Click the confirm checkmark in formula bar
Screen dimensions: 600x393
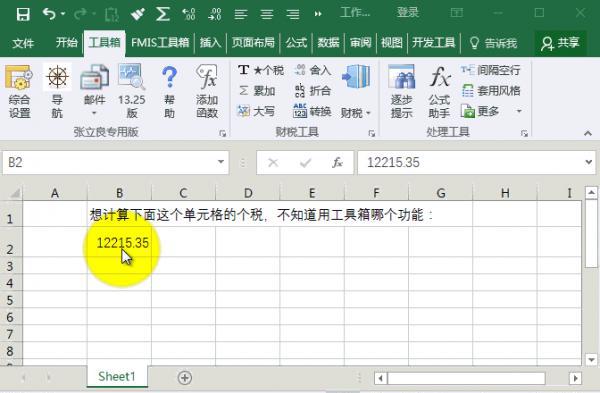pyautogui.click(x=305, y=163)
